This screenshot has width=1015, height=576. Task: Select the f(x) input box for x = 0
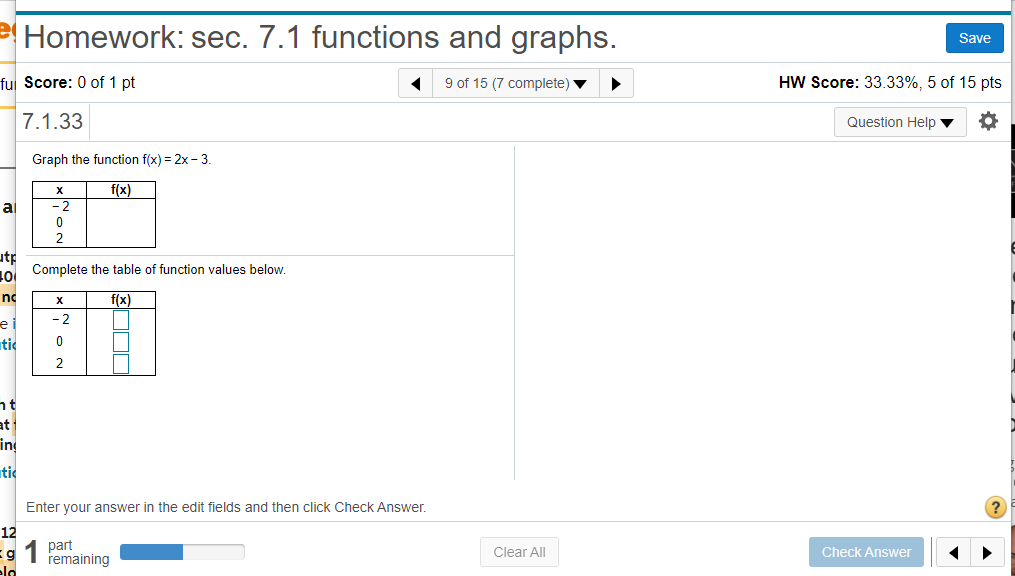click(x=121, y=341)
